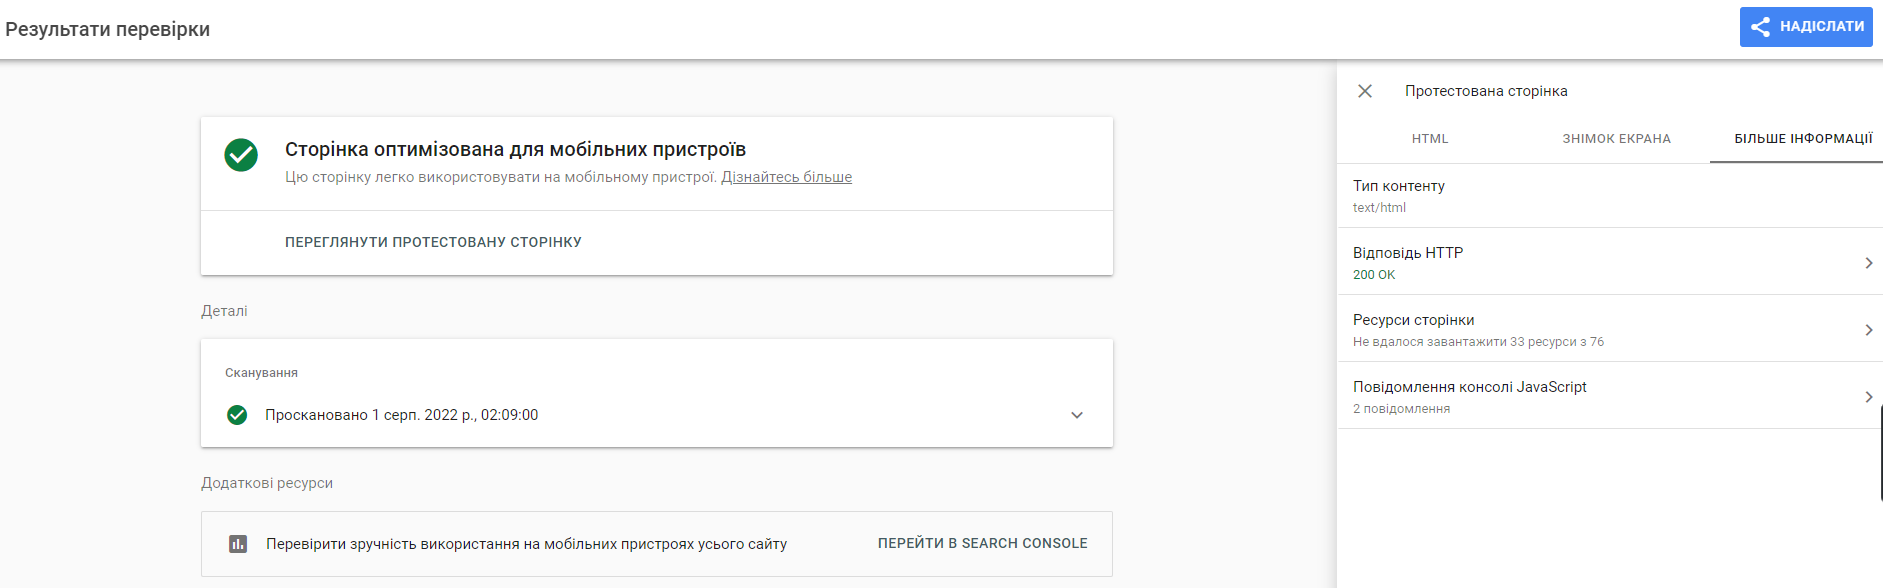This screenshot has height=588, width=1883.
Task: Click ПЕРЕЙТИ В SEARCH CONSOLE
Action: click(981, 543)
